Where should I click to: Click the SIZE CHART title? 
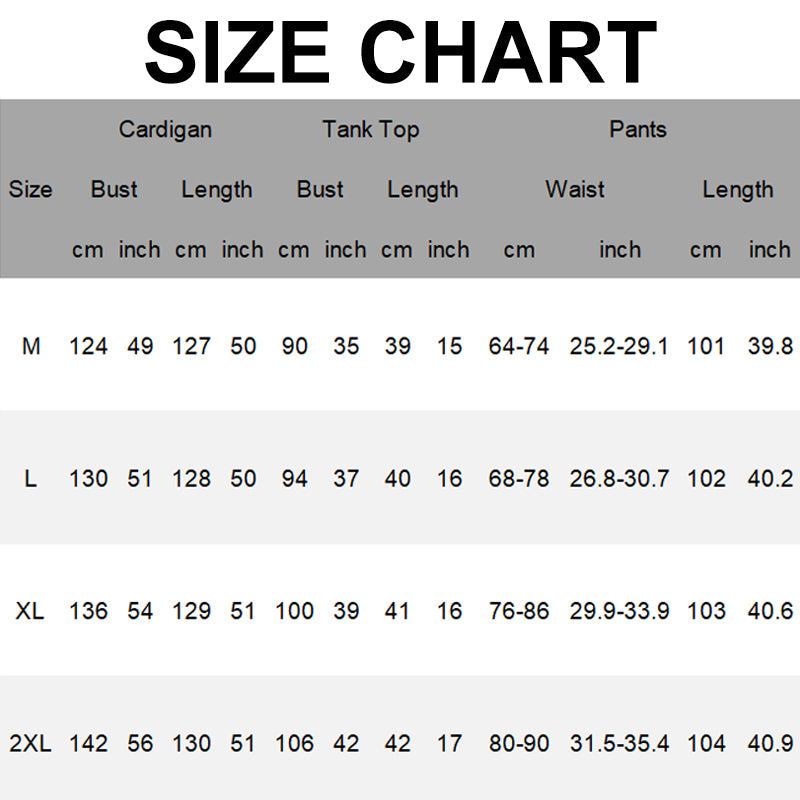pos(400,50)
